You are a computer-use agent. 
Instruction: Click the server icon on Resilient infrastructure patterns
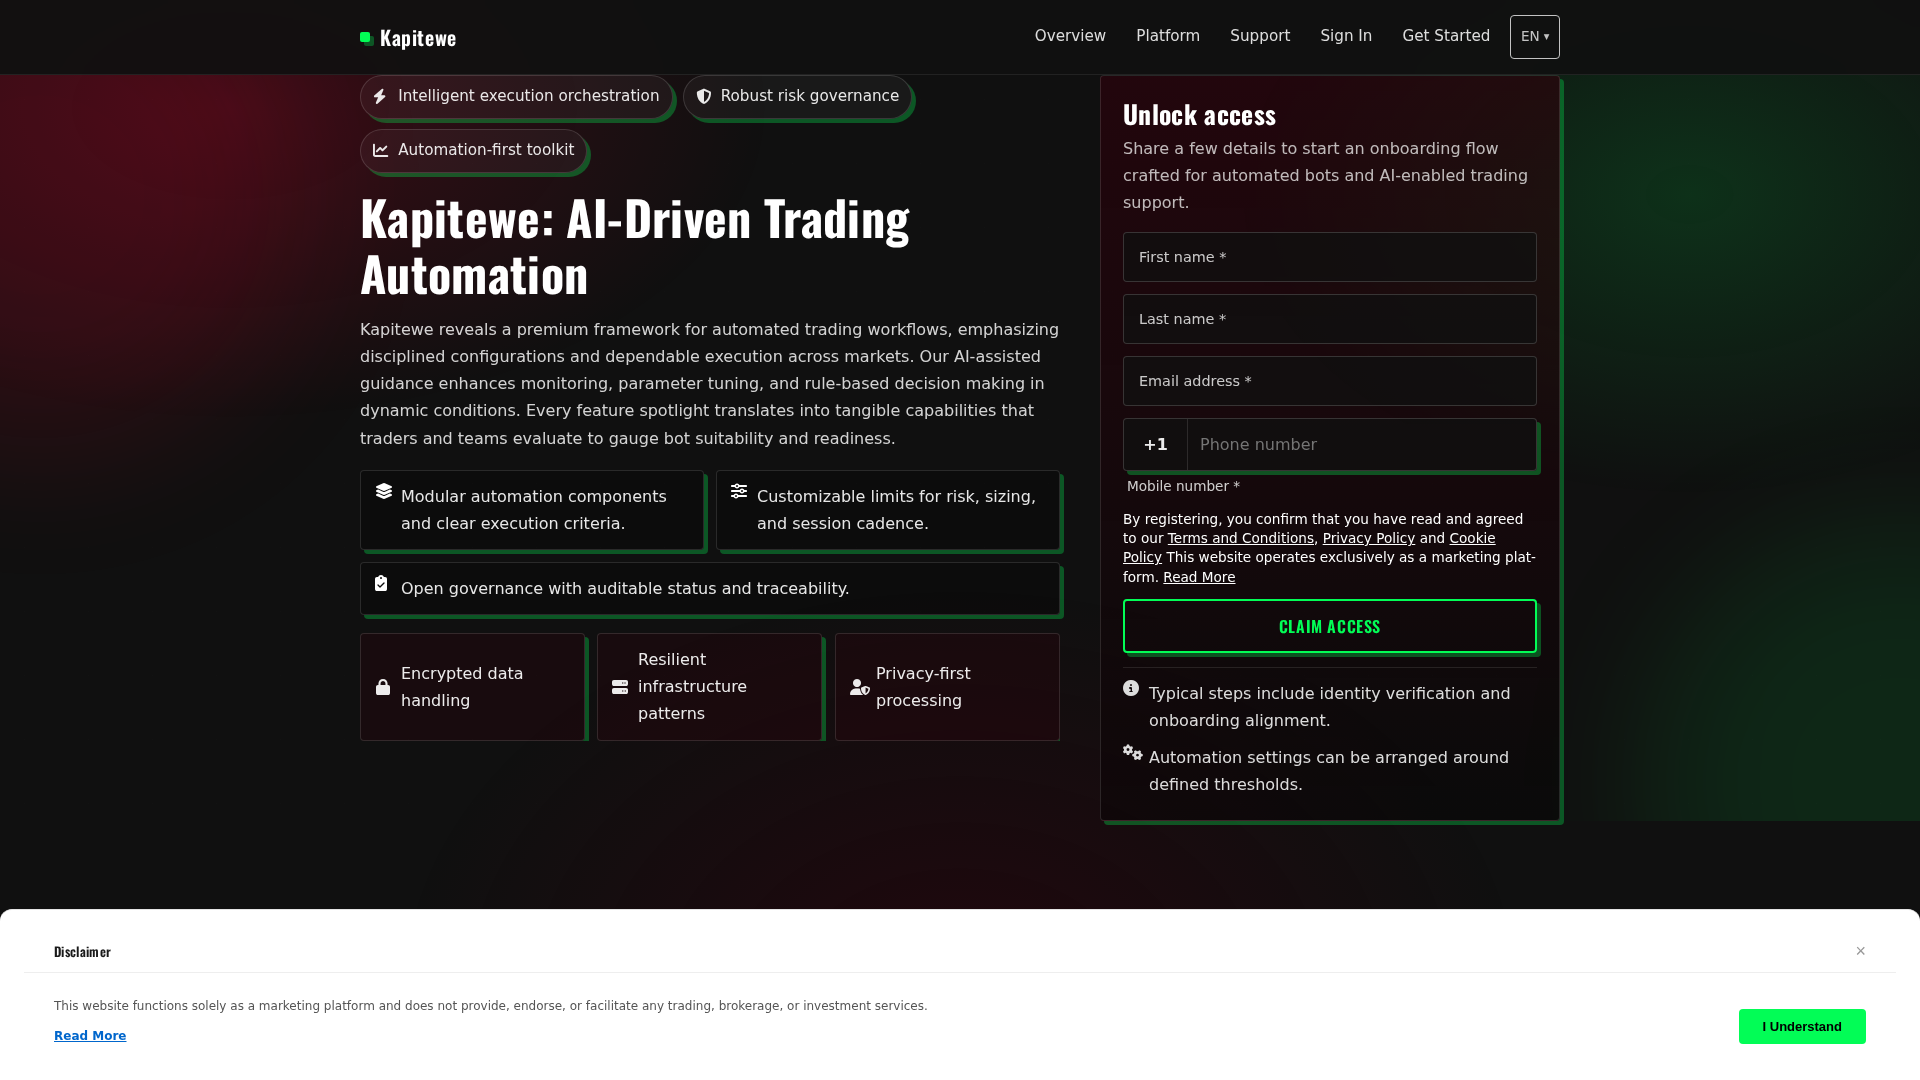pyautogui.click(x=620, y=687)
